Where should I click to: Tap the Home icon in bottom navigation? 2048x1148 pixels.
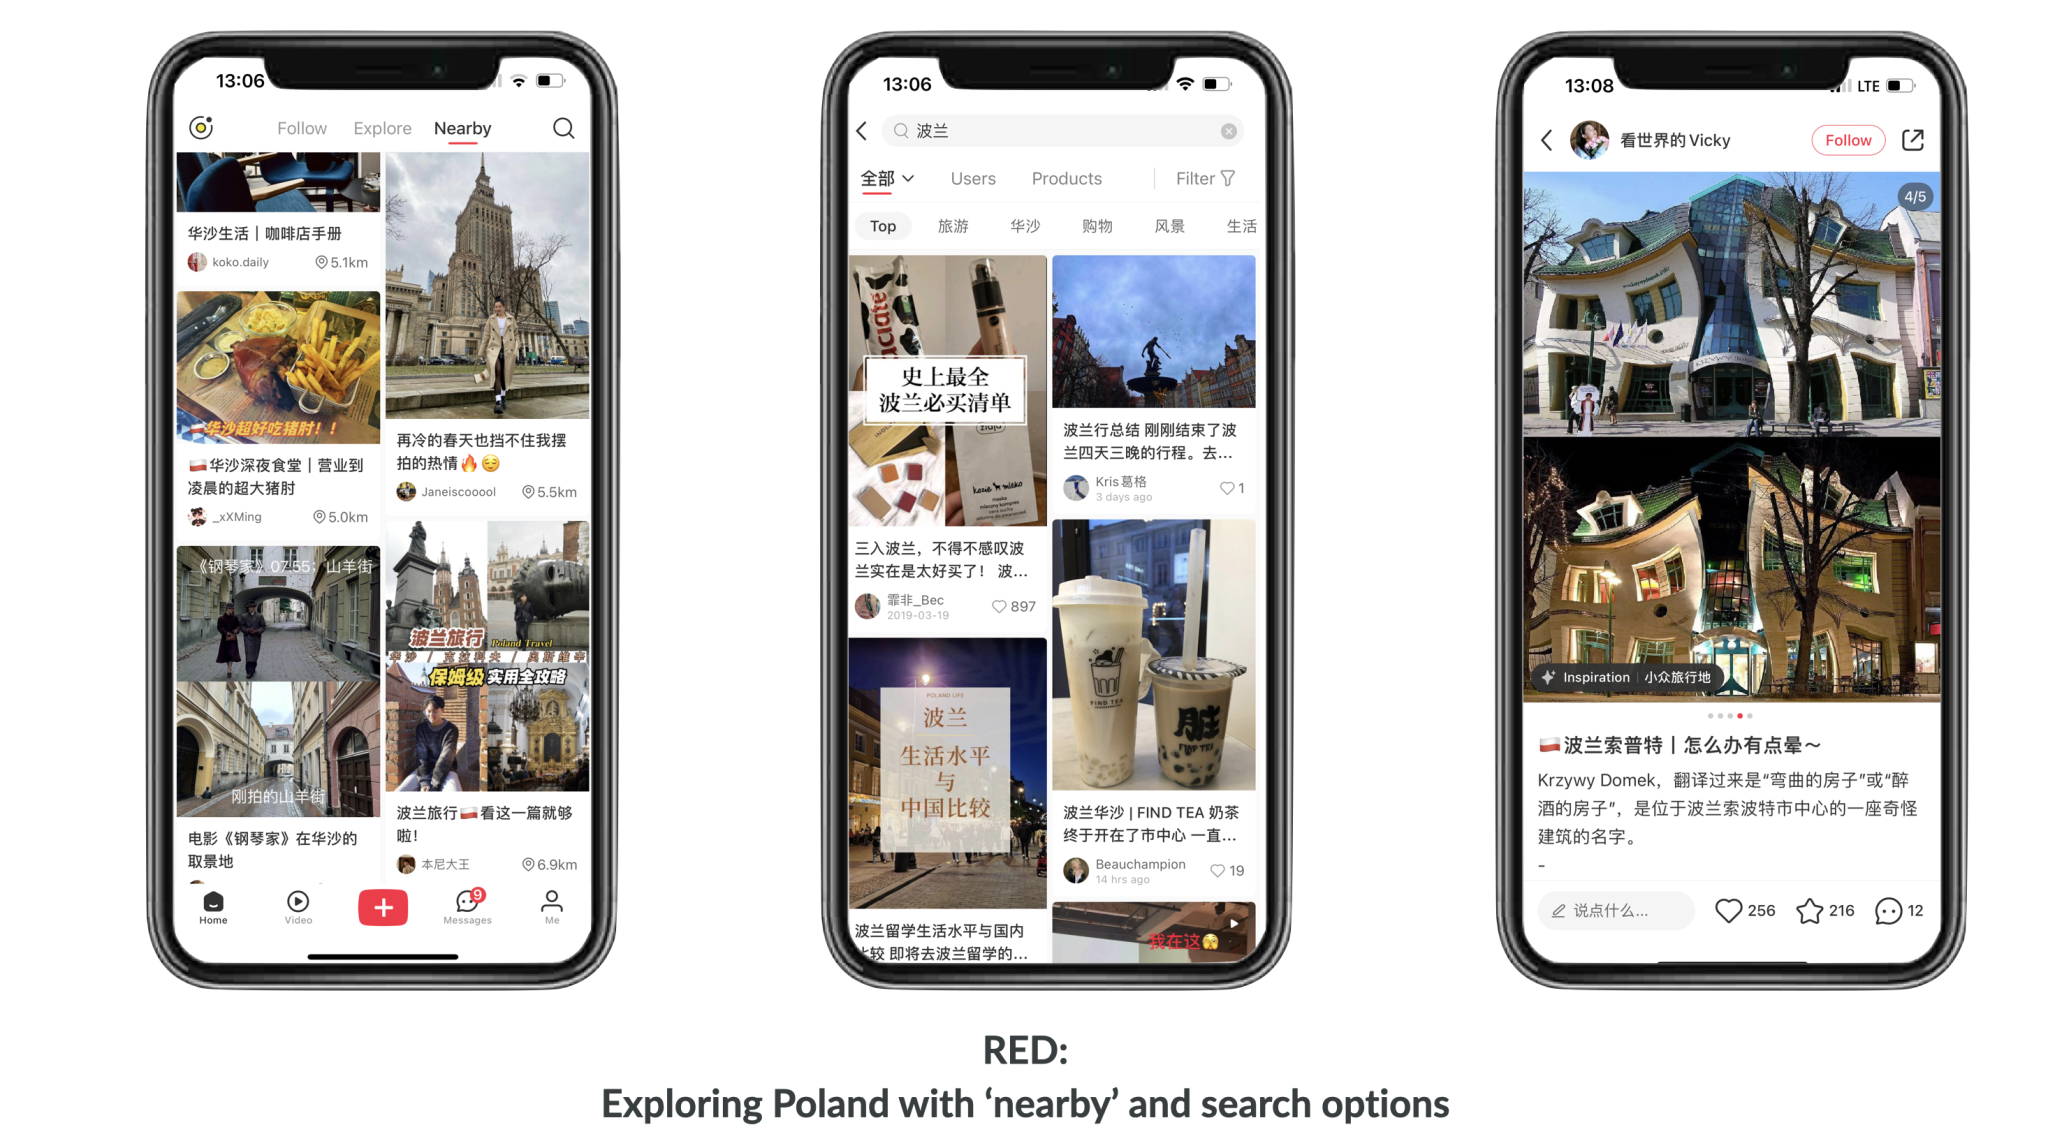pos(212,907)
